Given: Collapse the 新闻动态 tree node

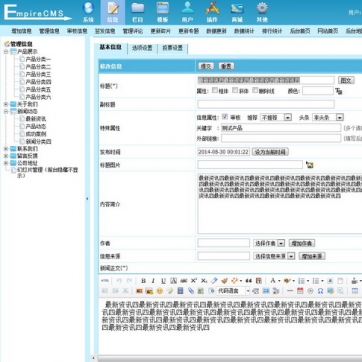Looking at the screenshot, I should pos(6,112).
